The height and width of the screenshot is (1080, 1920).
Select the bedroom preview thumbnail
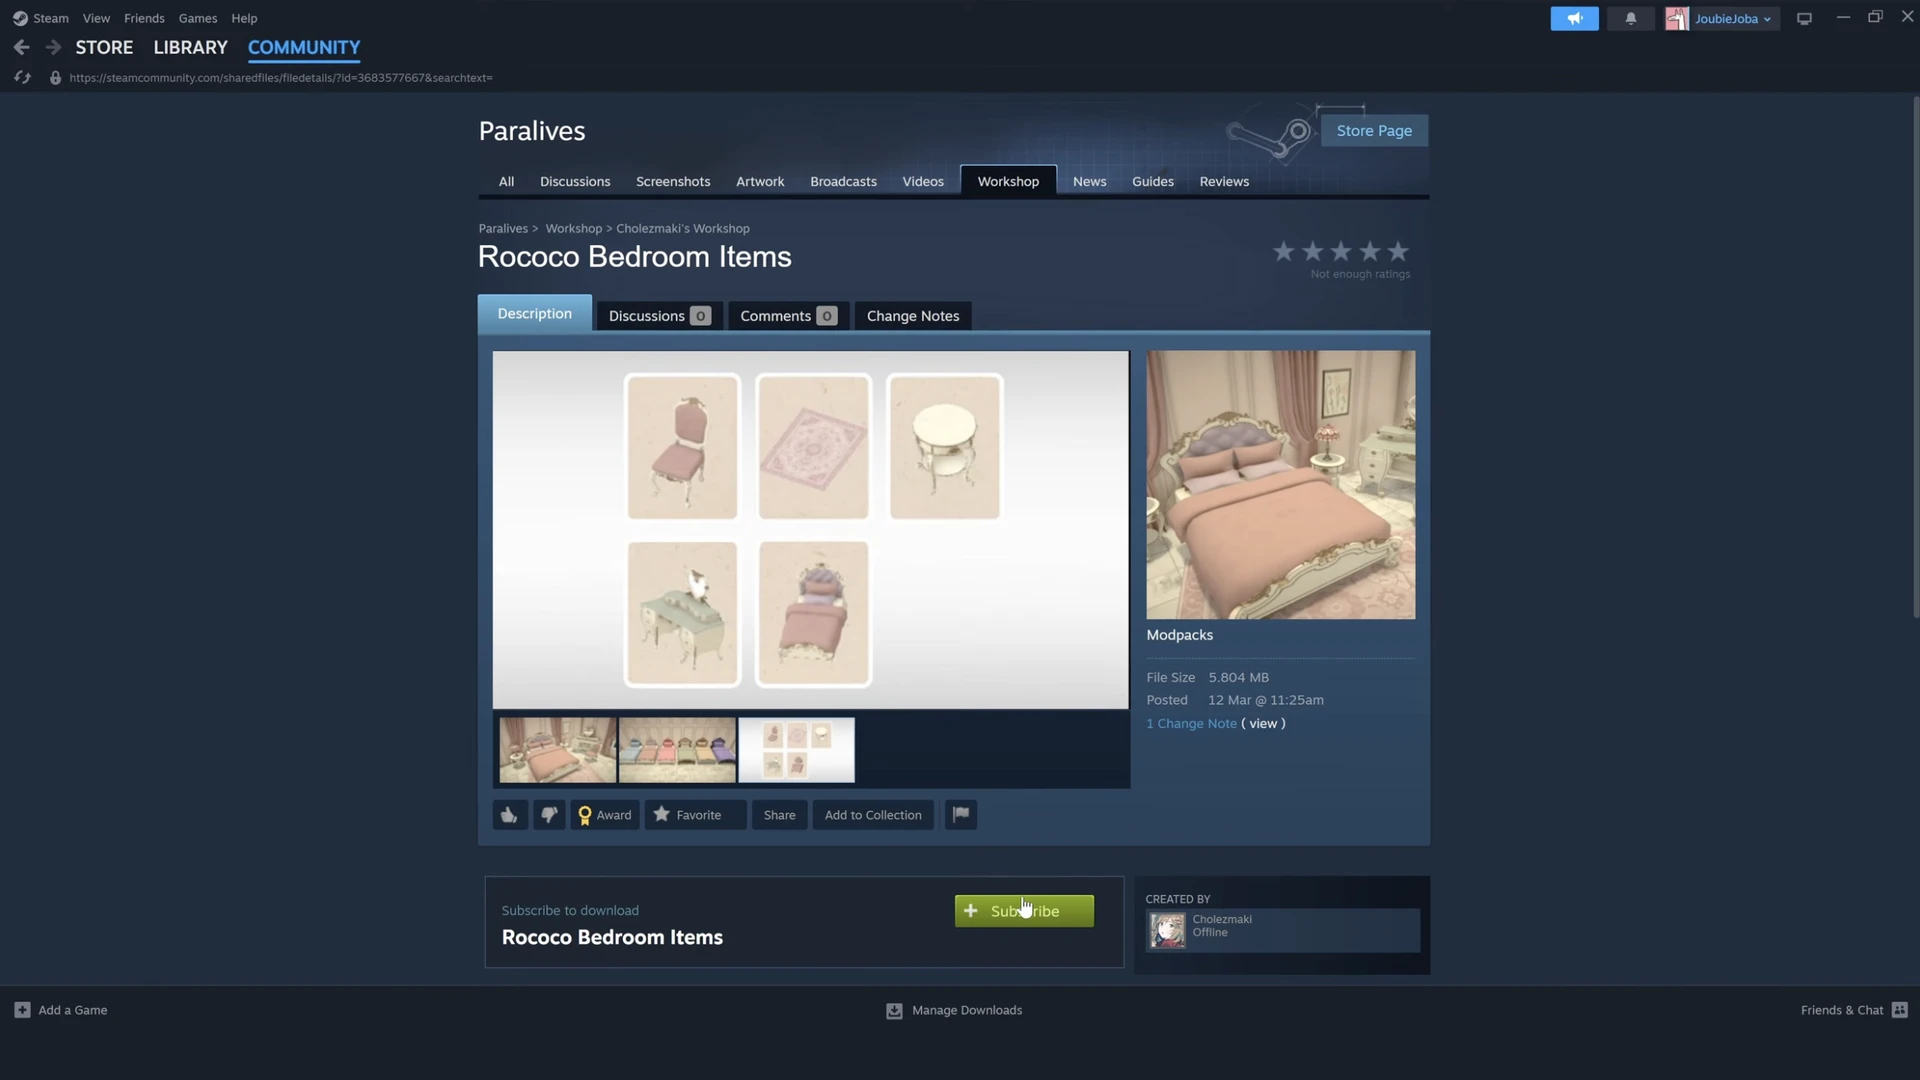pos(557,750)
